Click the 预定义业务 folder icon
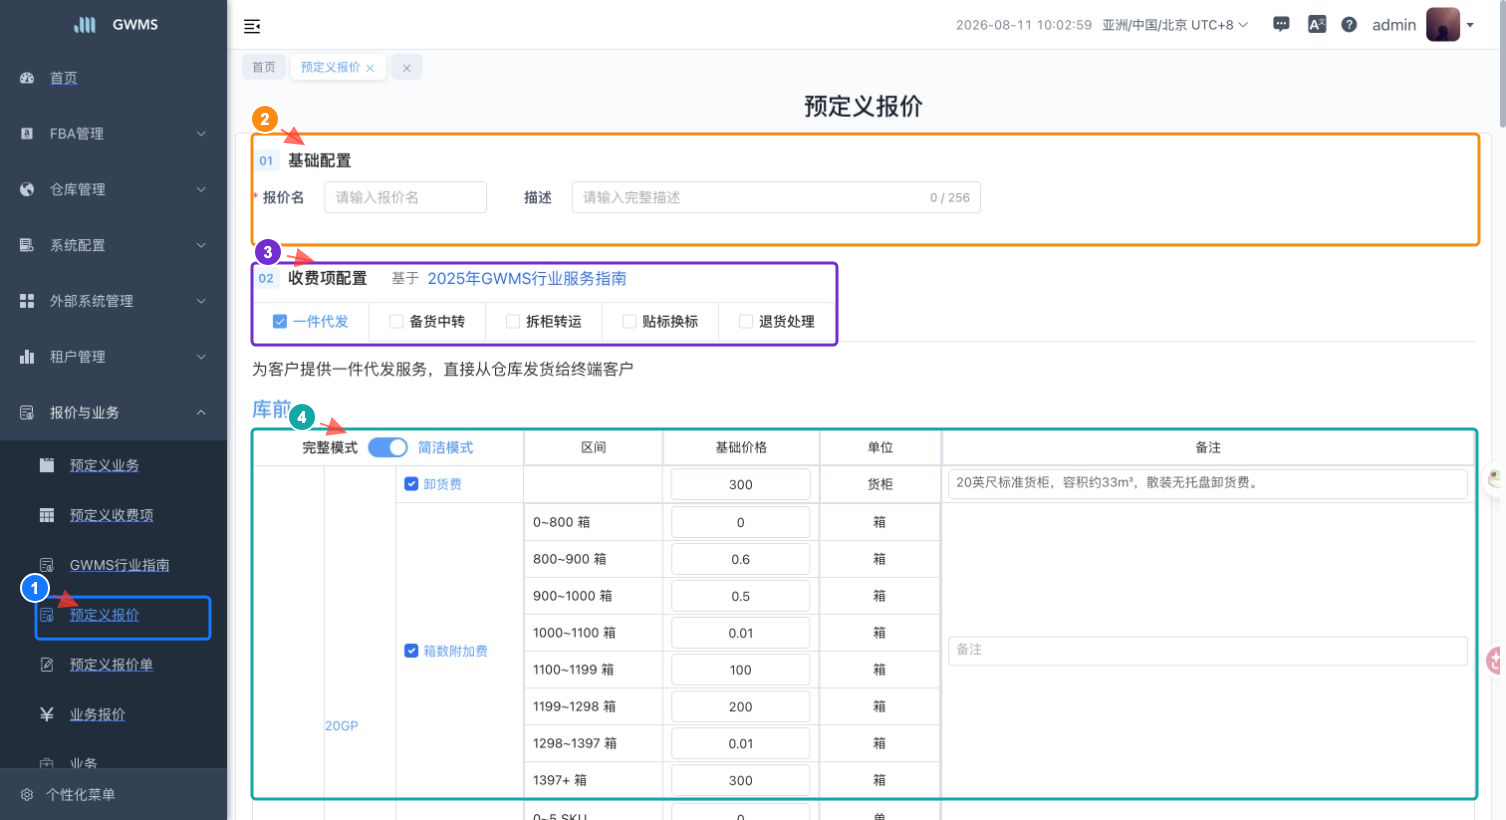This screenshot has height=820, width=1506. pos(46,465)
